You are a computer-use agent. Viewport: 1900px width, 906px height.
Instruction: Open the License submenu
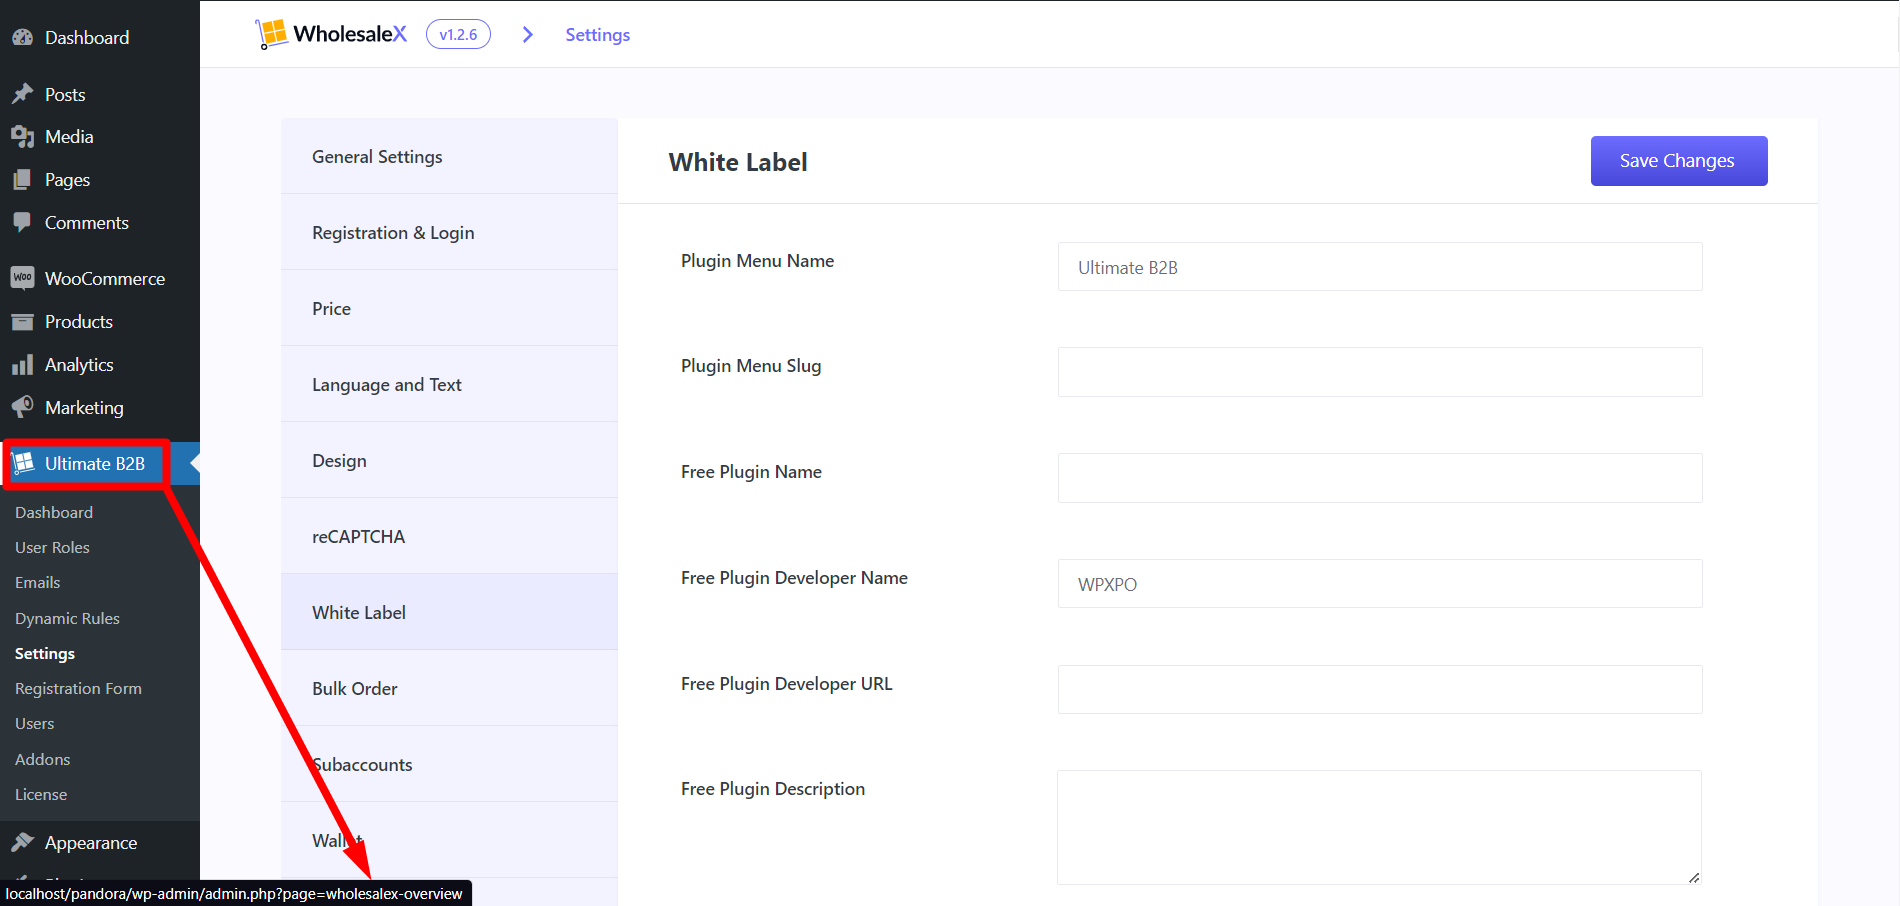[x=41, y=794]
